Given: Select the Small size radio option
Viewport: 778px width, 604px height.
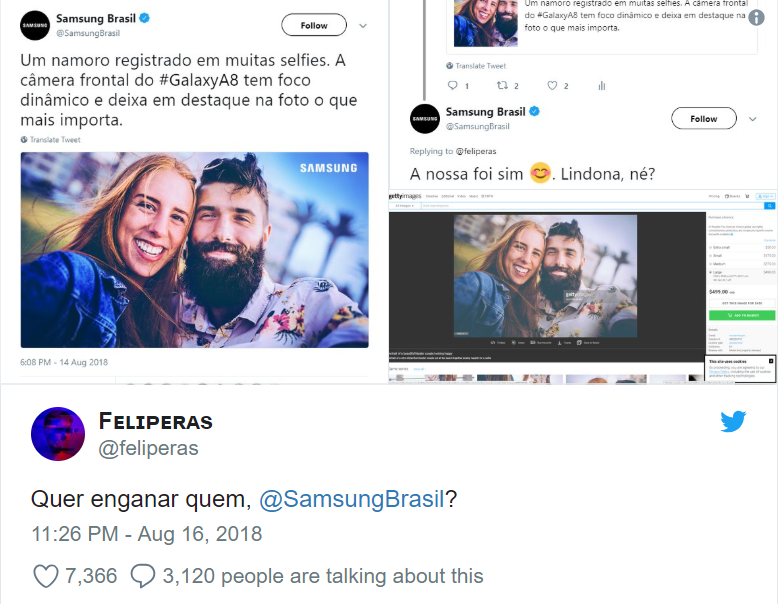Looking at the screenshot, I should click(709, 256).
